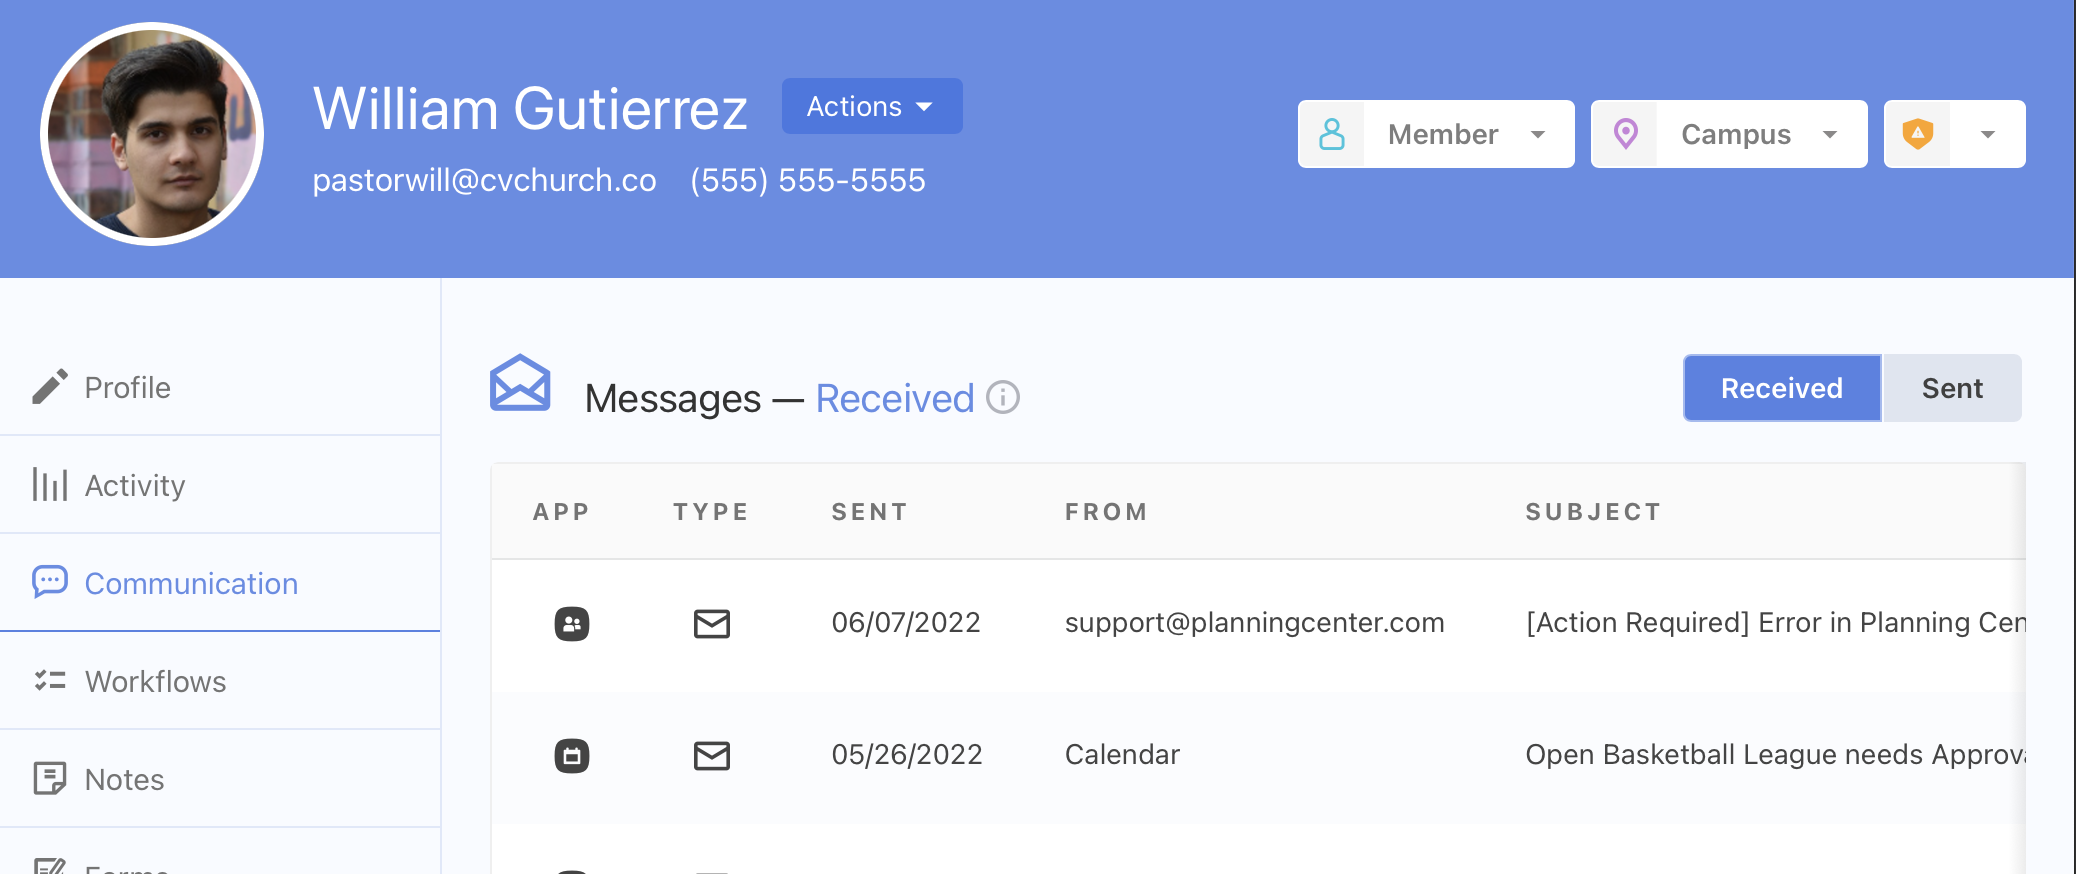This screenshot has height=874, width=2076.
Task: Click the info icon beside Received heading
Action: tap(1003, 398)
